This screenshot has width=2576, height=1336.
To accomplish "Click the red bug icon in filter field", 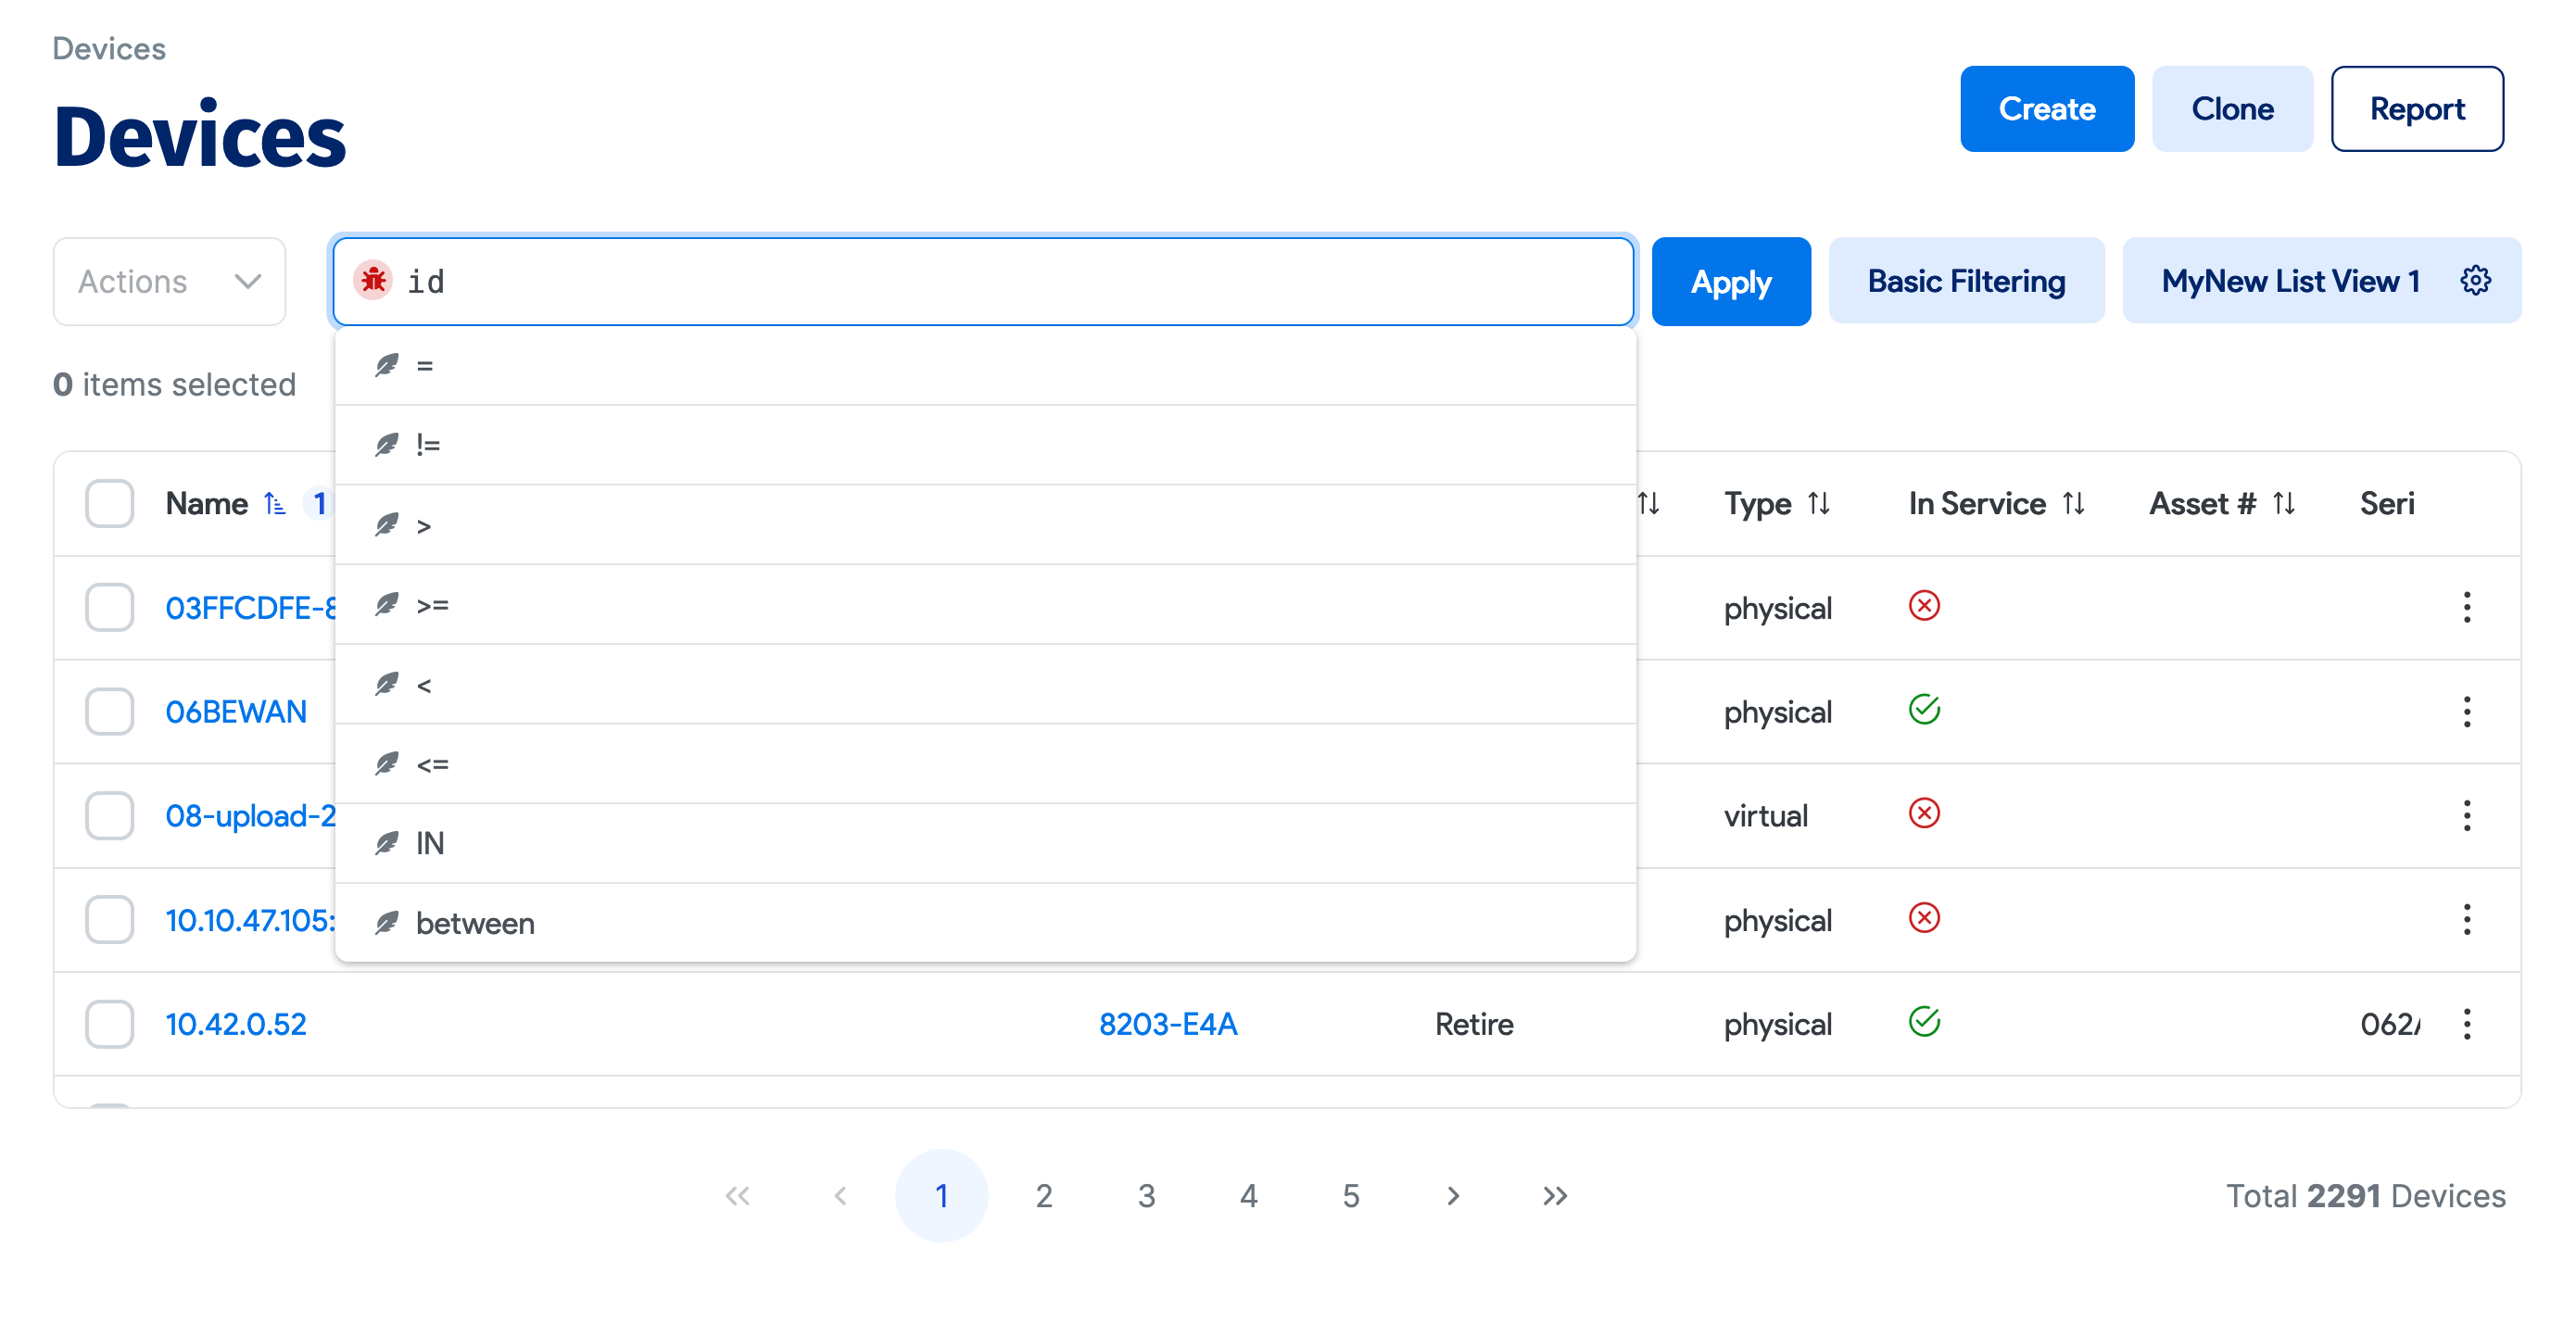I will coord(373,281).
